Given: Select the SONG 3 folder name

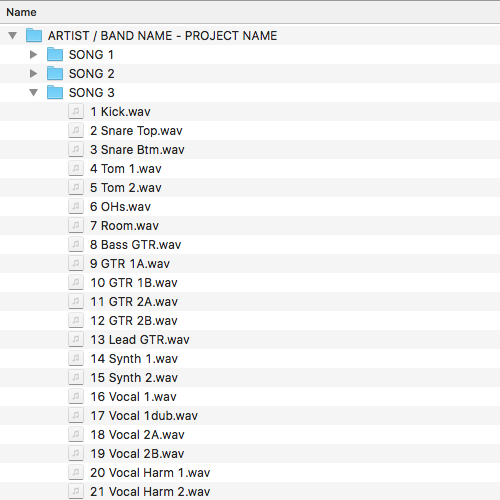Looking at the screenshot, I should click(x=92, y=93).
